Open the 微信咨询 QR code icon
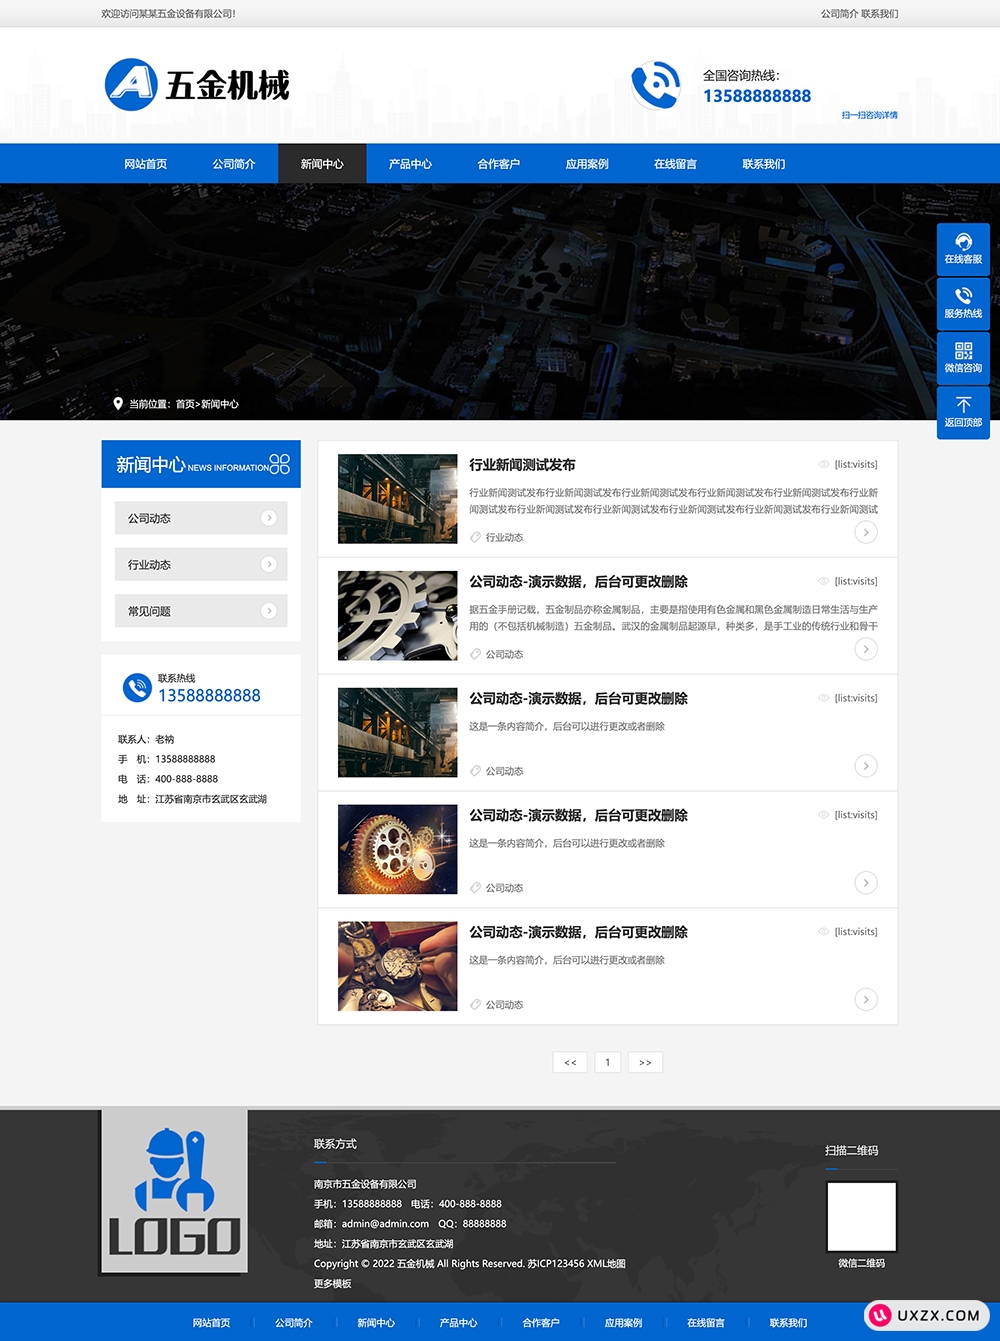1000x1341 pixels. [963, 351]
